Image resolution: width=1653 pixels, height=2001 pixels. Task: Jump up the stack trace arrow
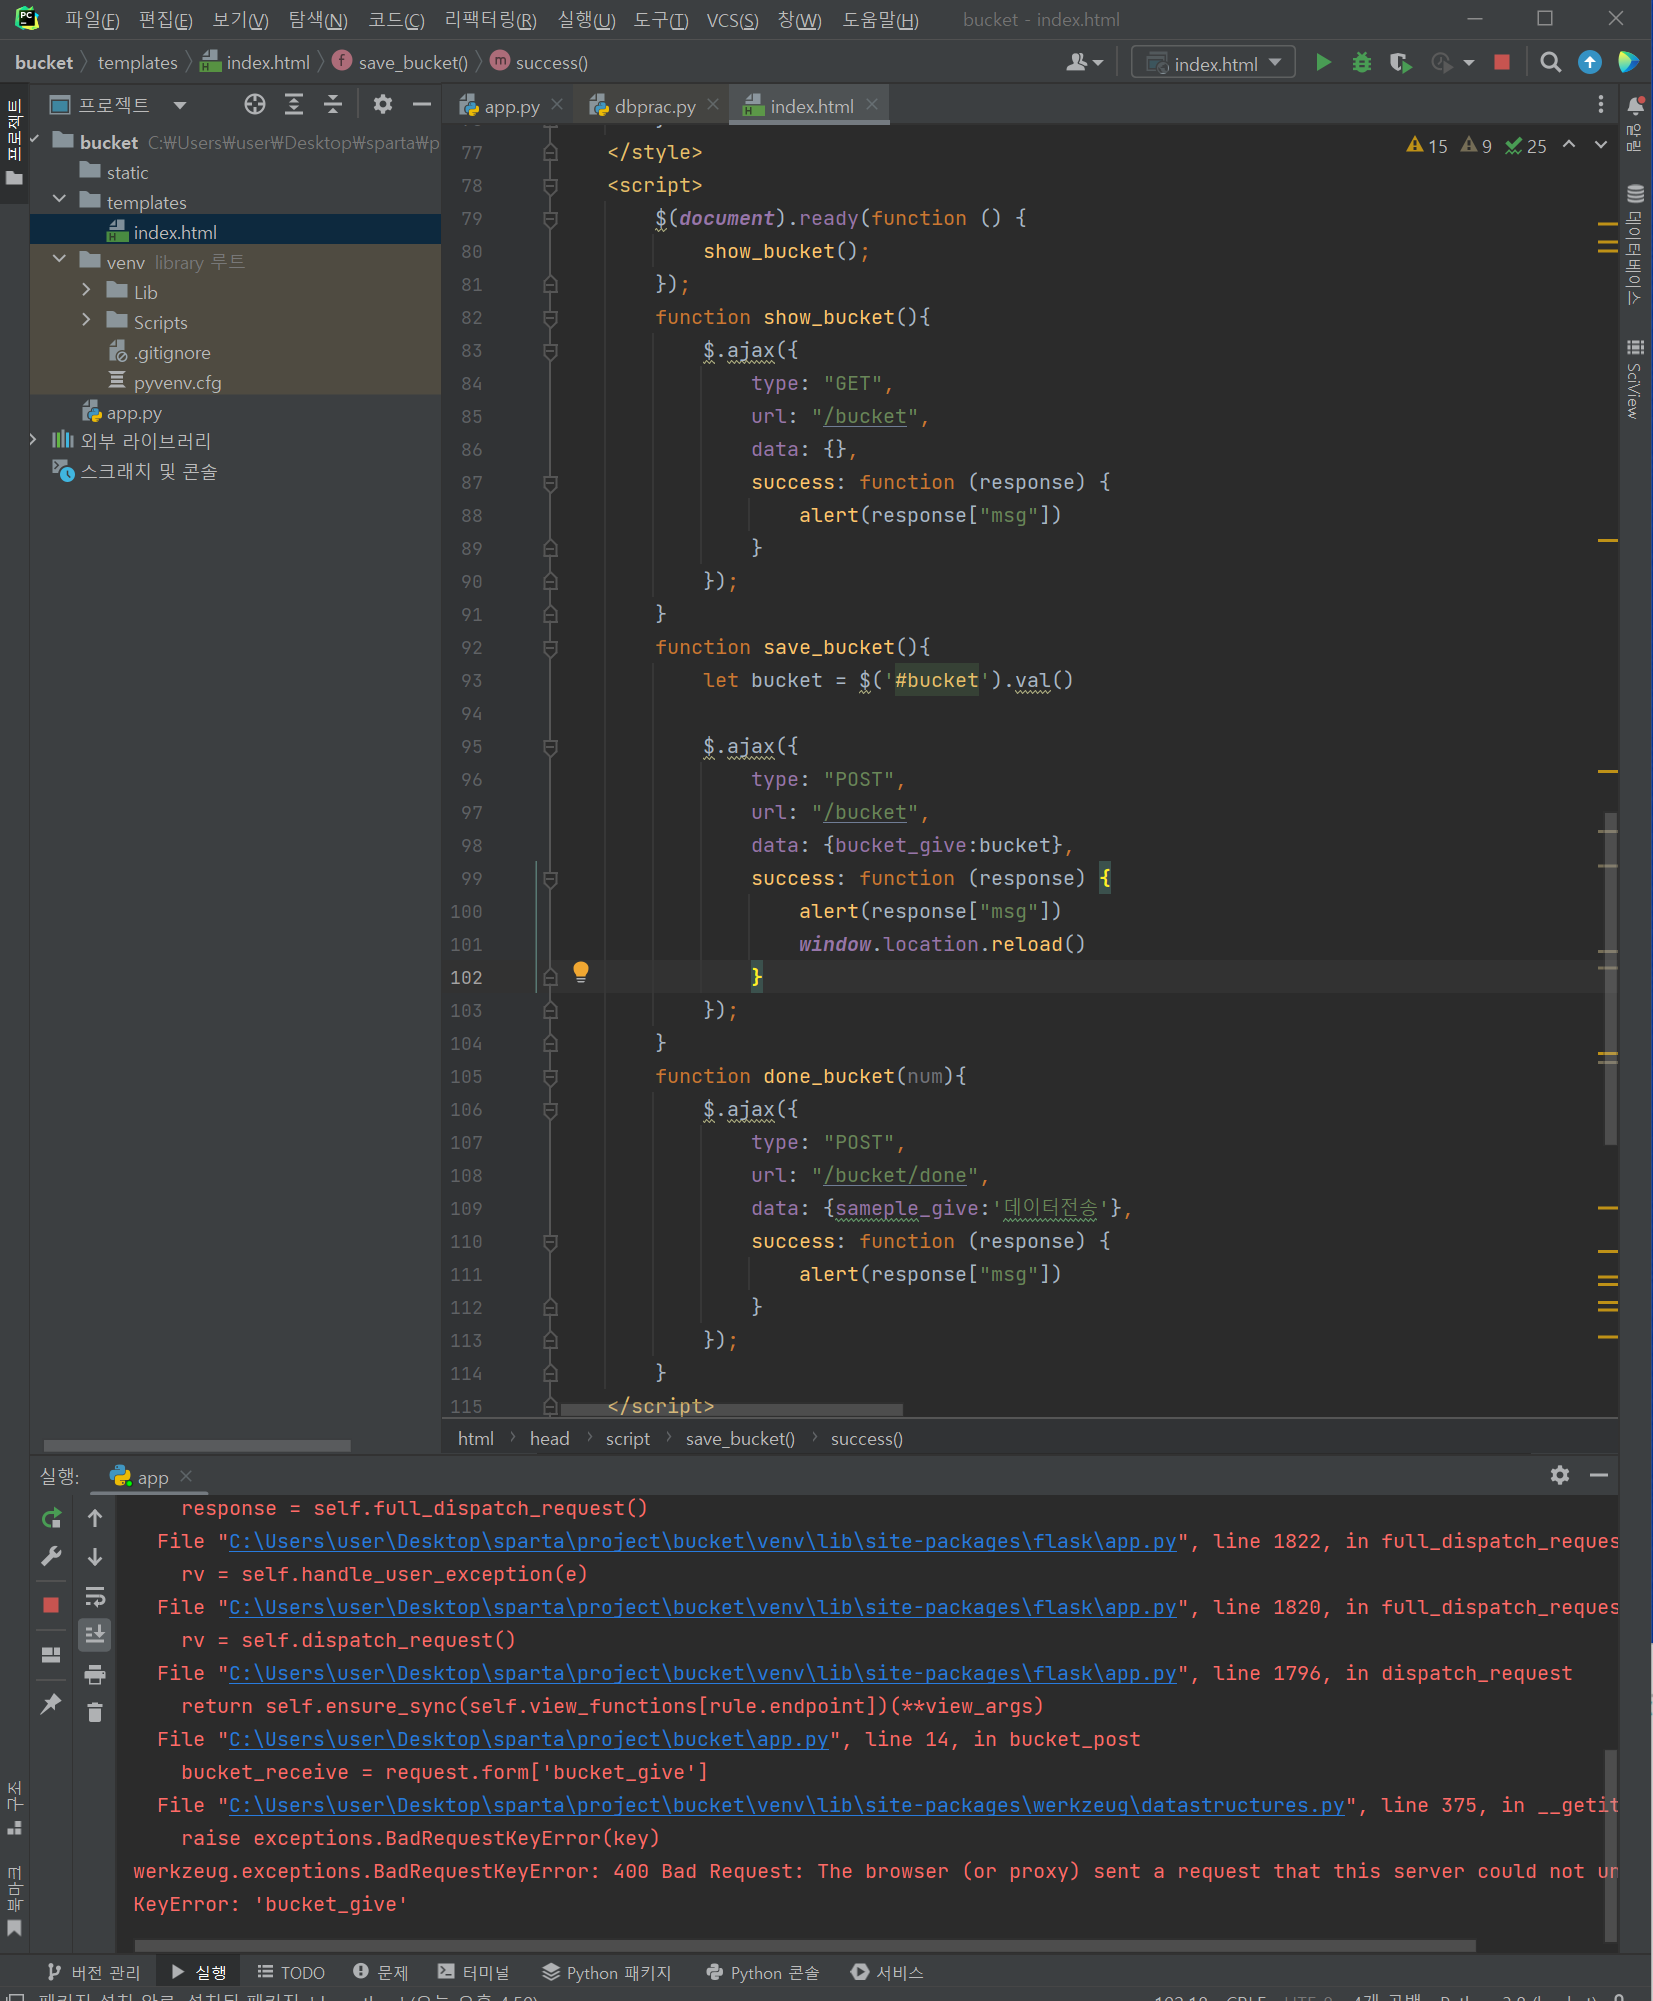coord(95,1518)
